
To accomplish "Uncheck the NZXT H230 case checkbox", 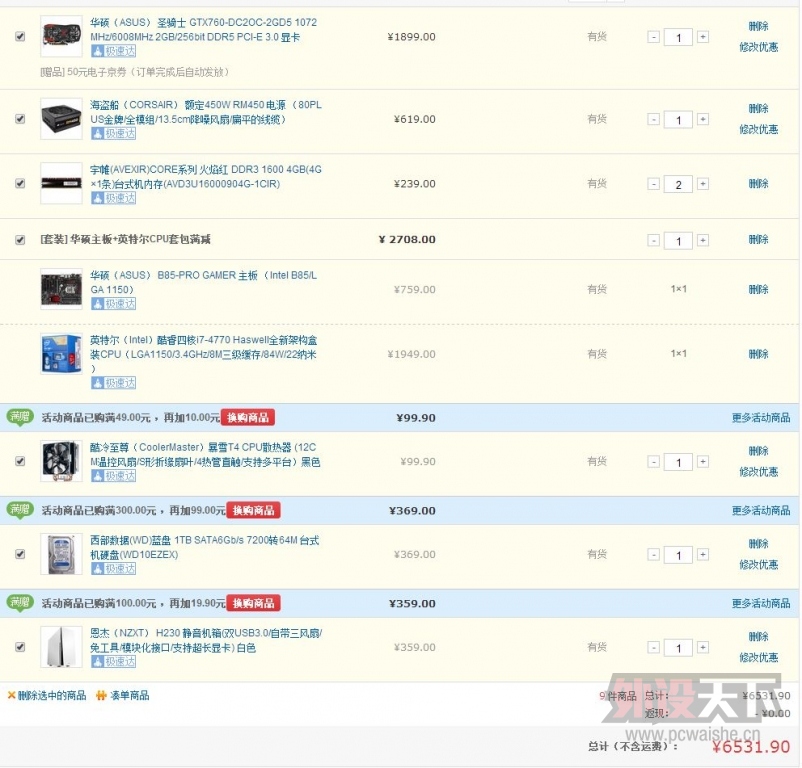I will coord(20,647).
